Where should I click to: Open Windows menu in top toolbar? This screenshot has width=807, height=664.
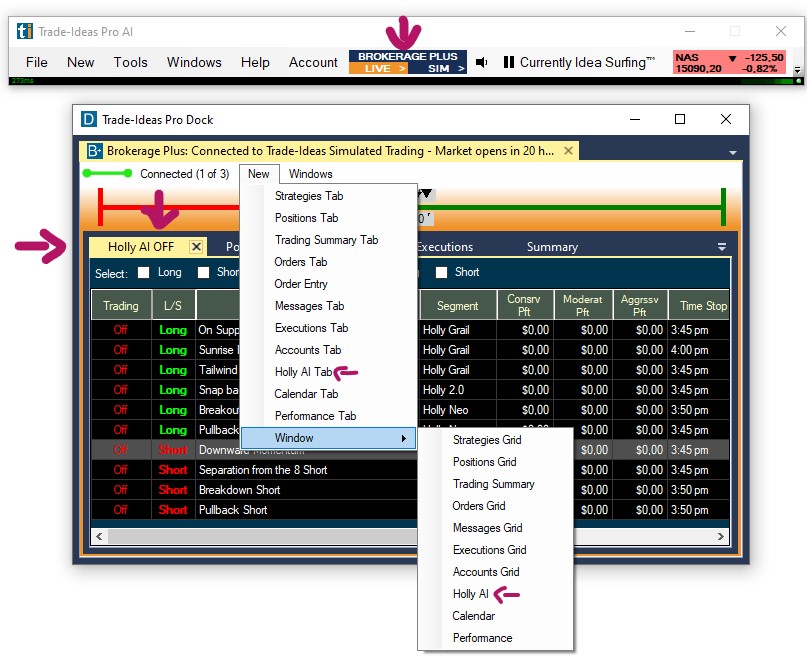click(x=194, y=62)
